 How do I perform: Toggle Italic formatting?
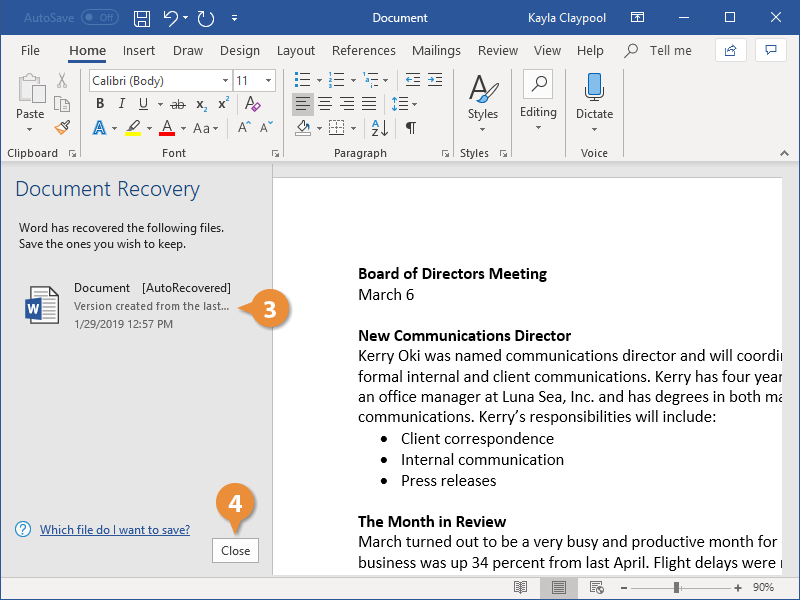click(x=121, y=104)
